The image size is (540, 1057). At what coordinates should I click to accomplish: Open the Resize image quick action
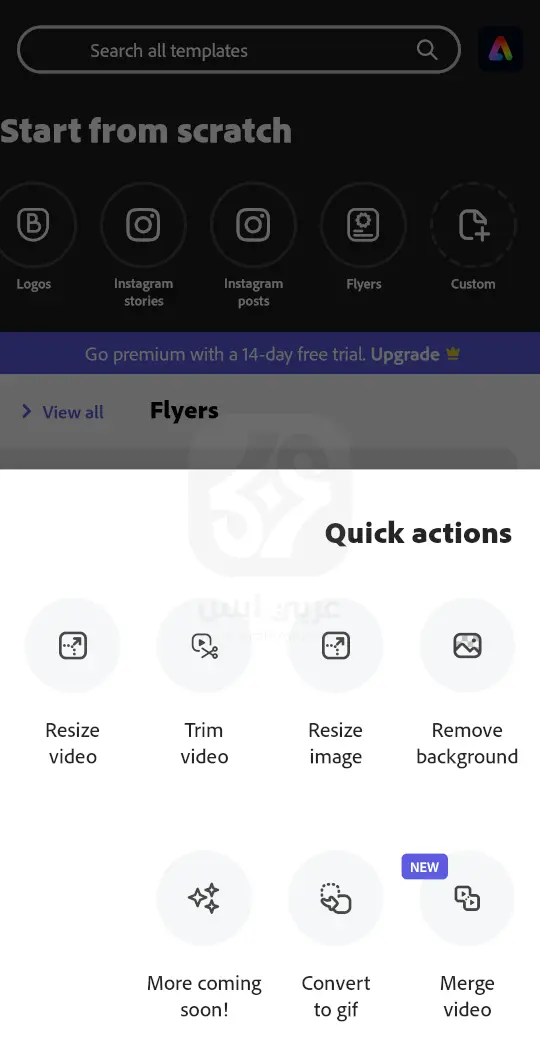[x=336, y=646]
